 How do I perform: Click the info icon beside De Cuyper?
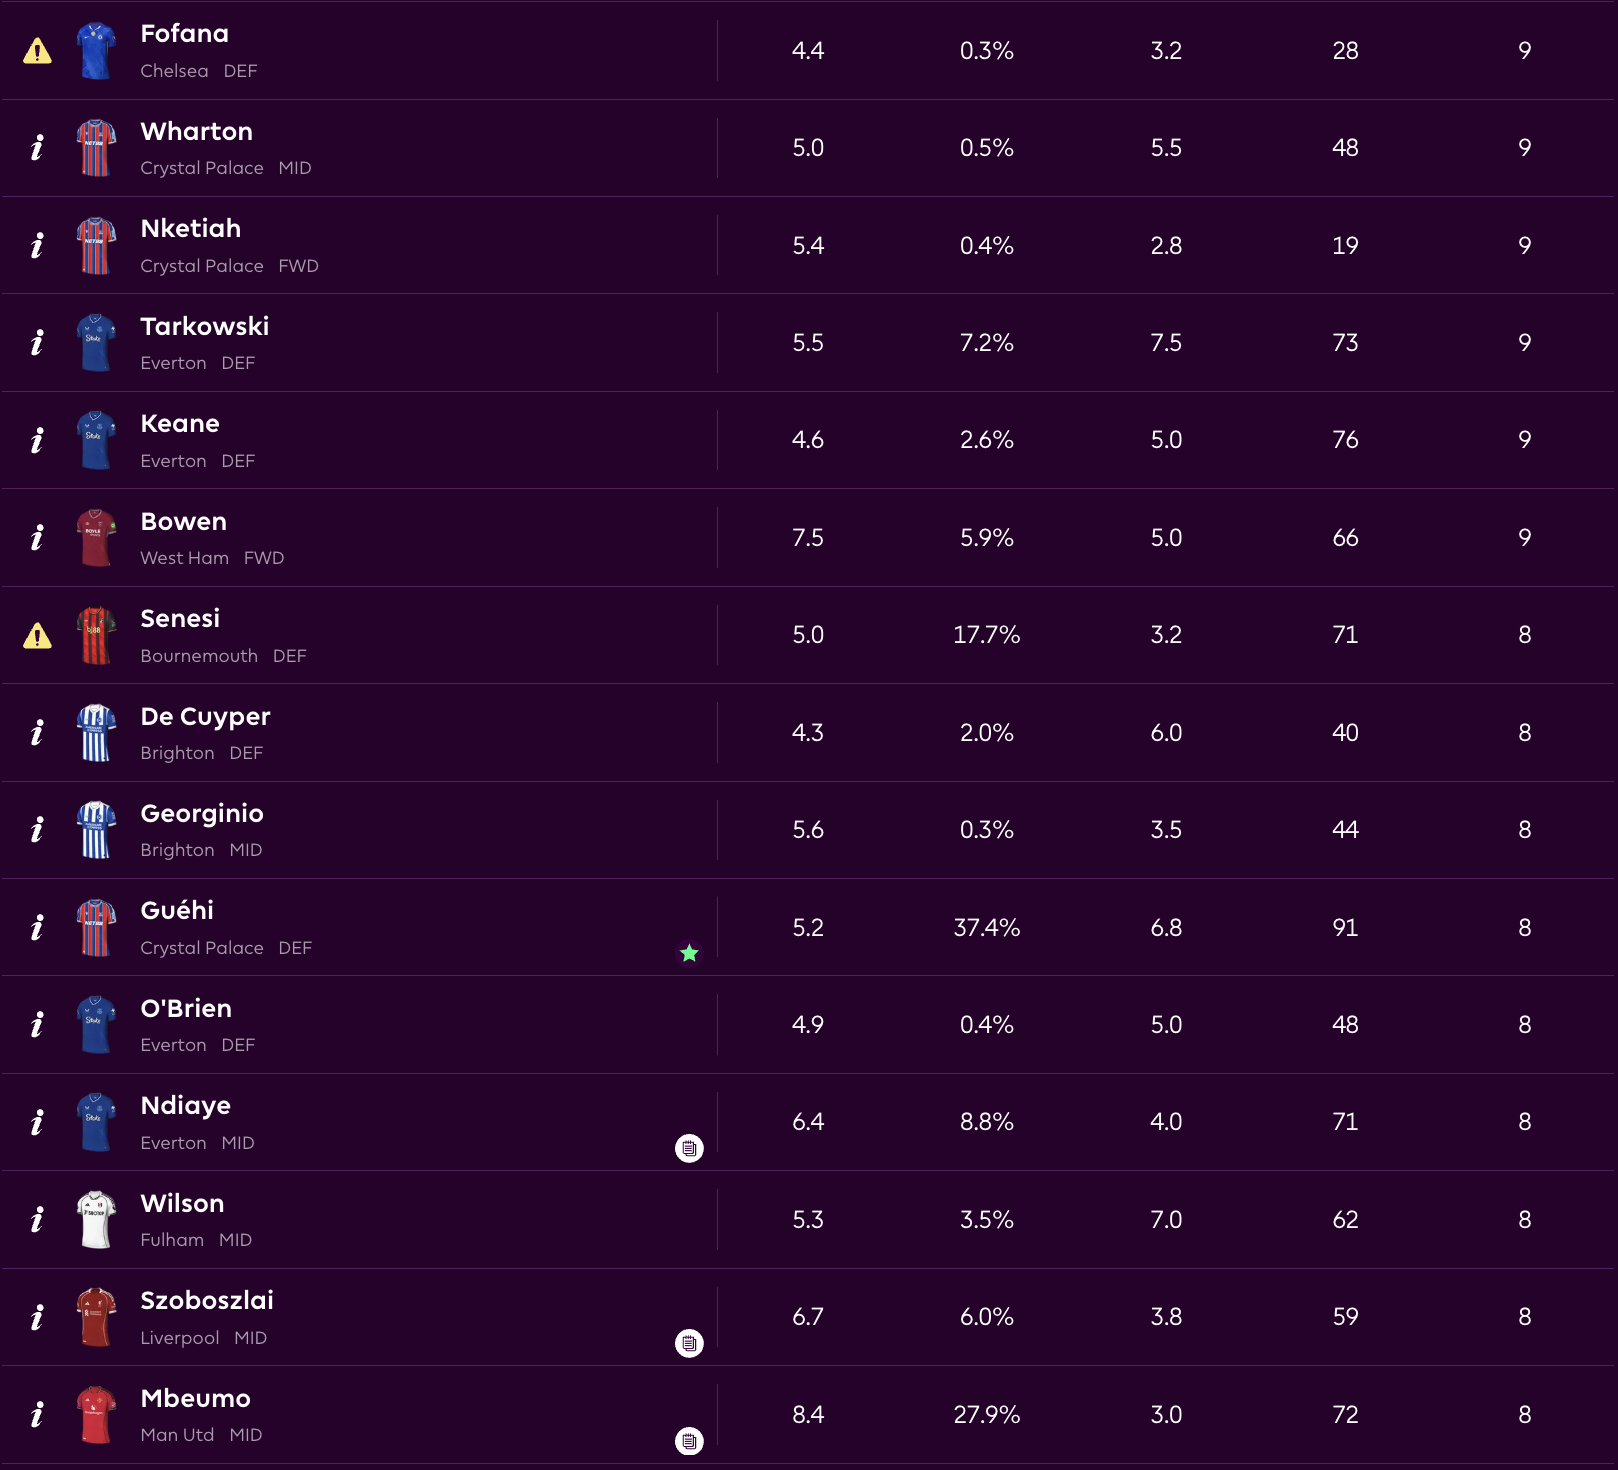tap(37, 733)
